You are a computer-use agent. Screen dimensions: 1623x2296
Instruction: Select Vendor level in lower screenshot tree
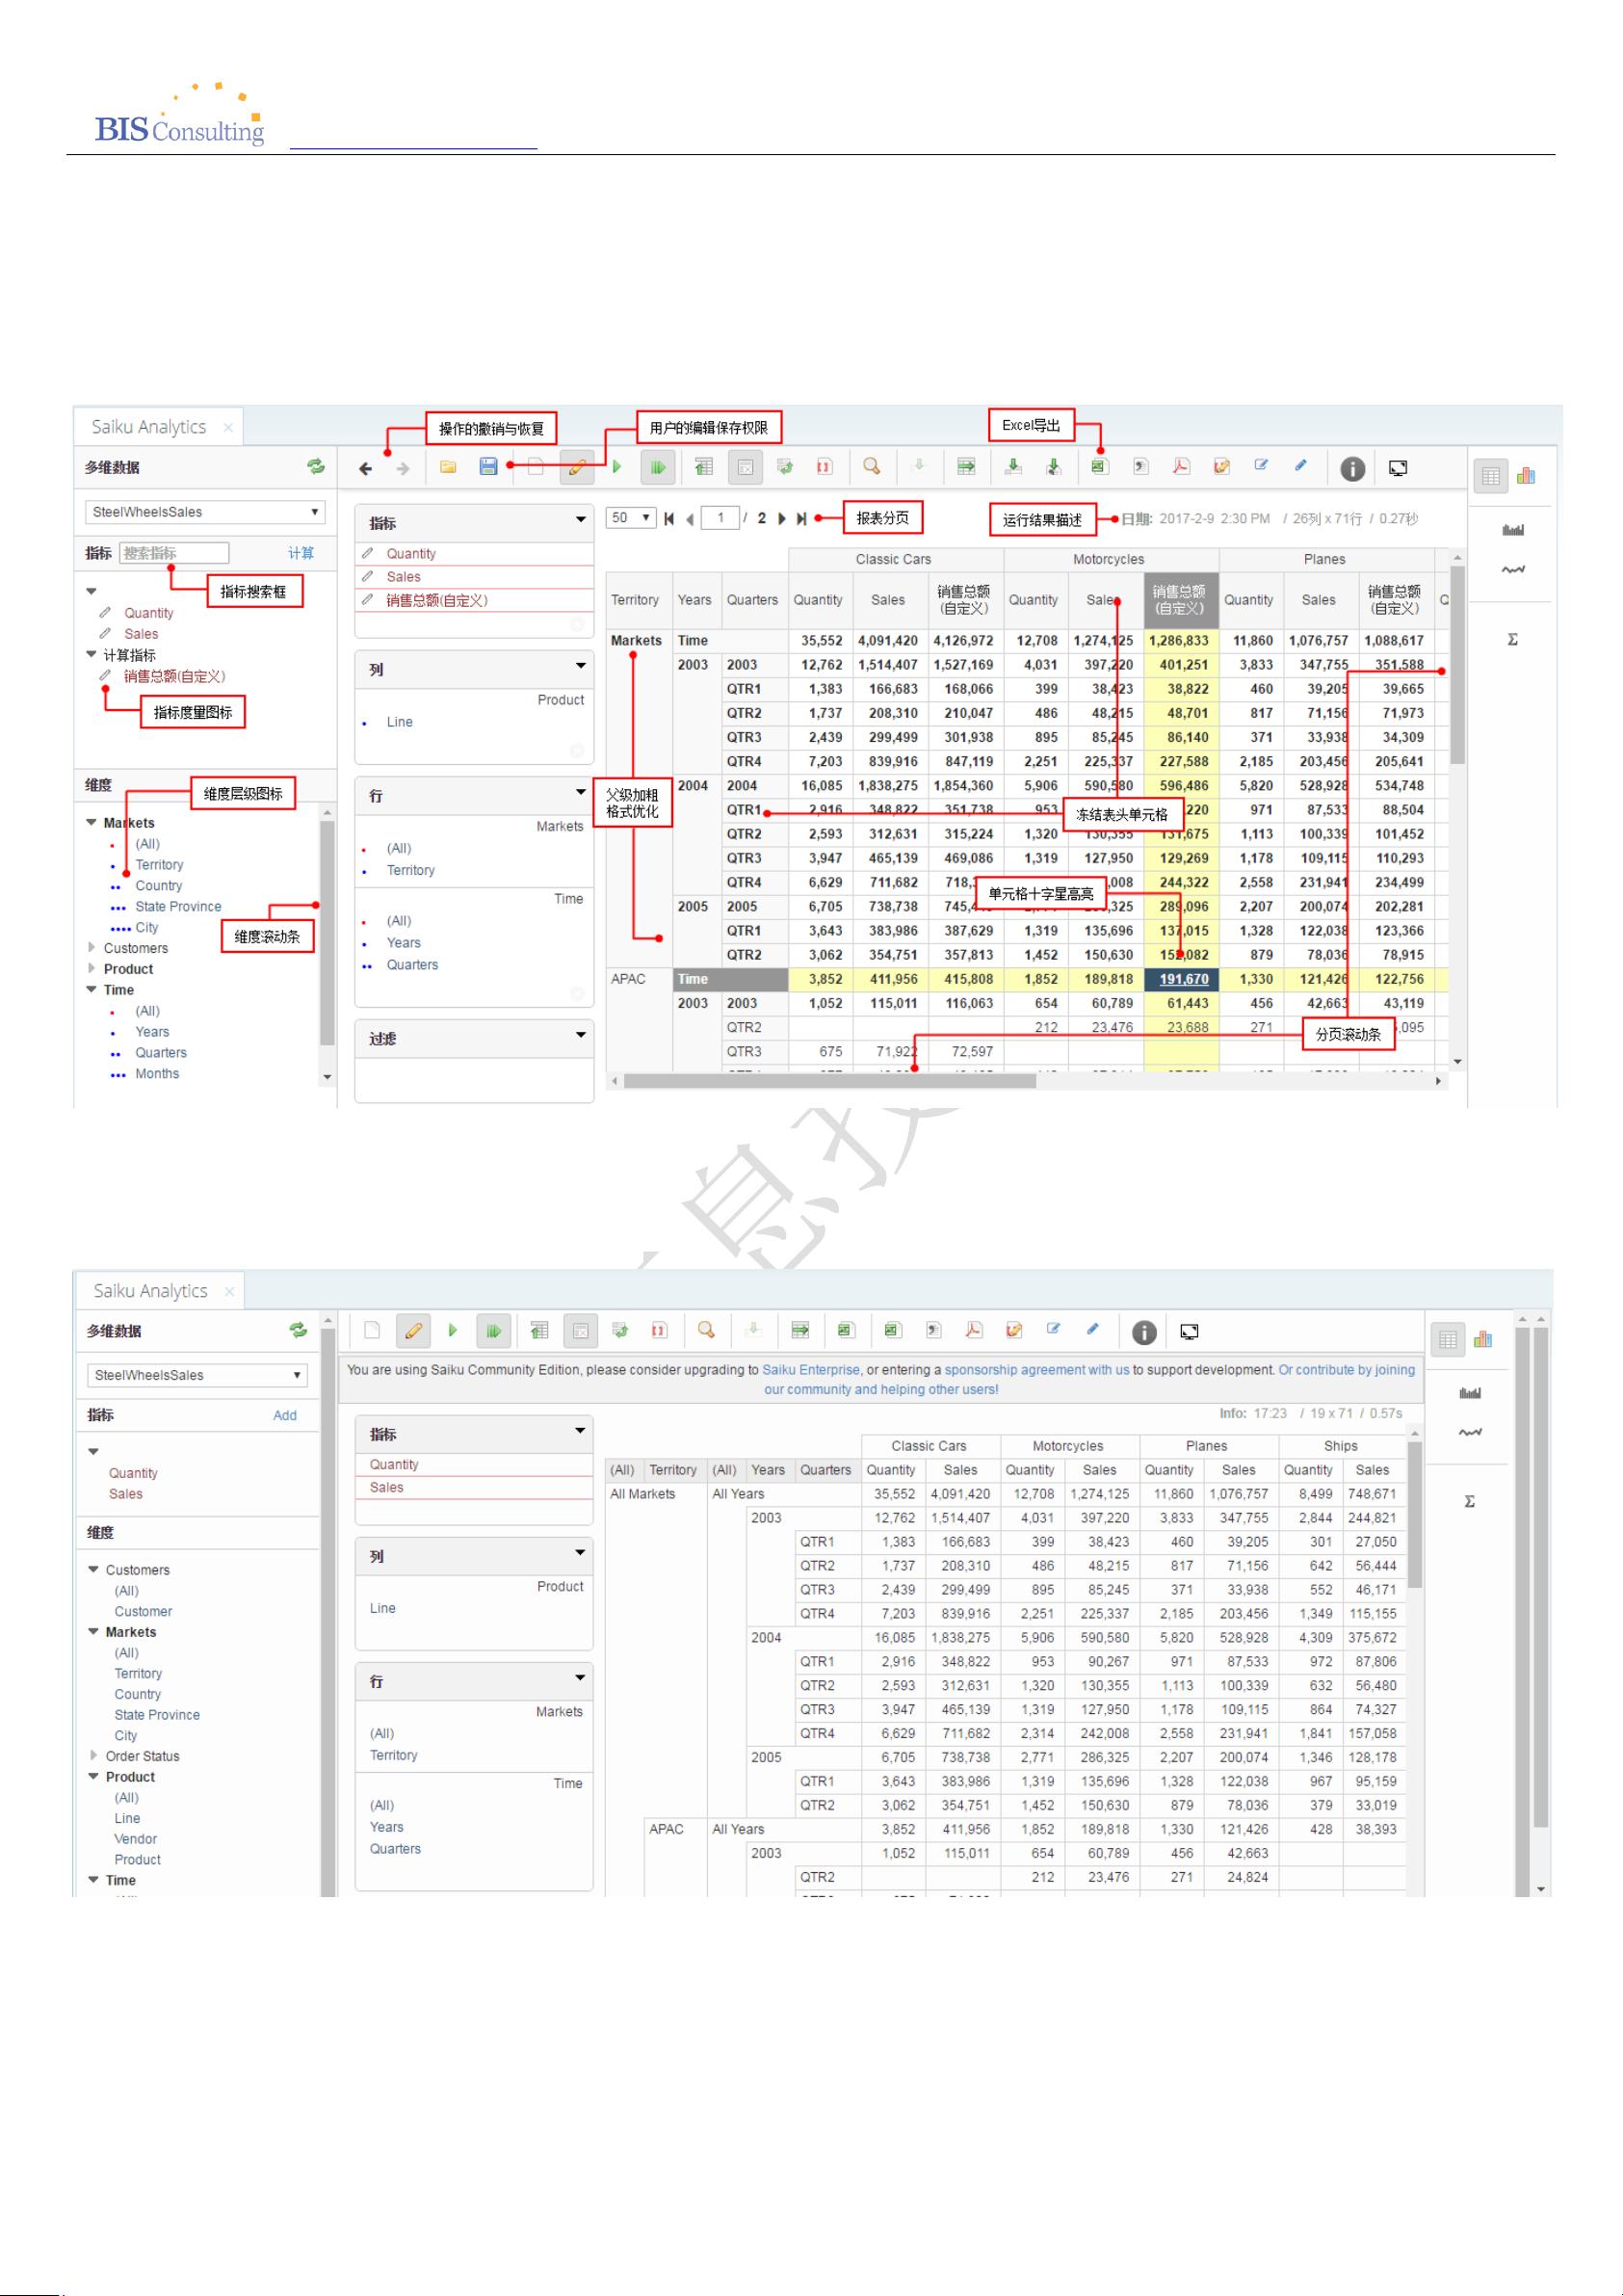pos(135,1838)
